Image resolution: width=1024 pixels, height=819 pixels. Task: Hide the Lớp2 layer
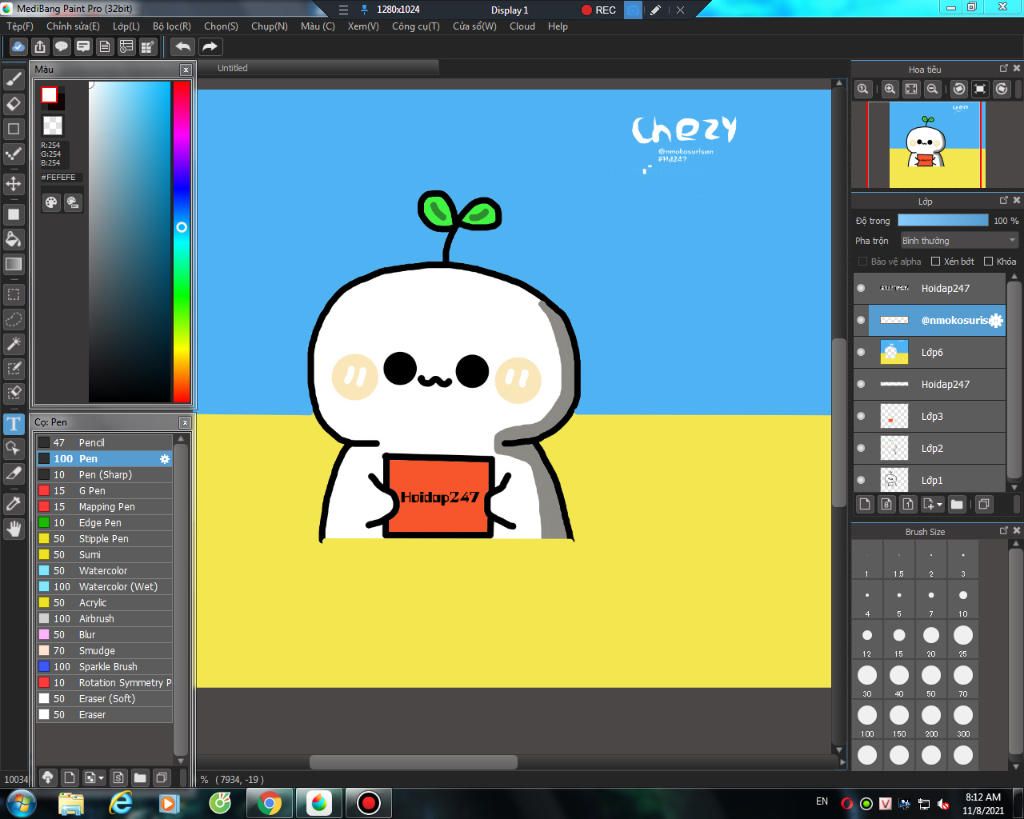[861, 448]
